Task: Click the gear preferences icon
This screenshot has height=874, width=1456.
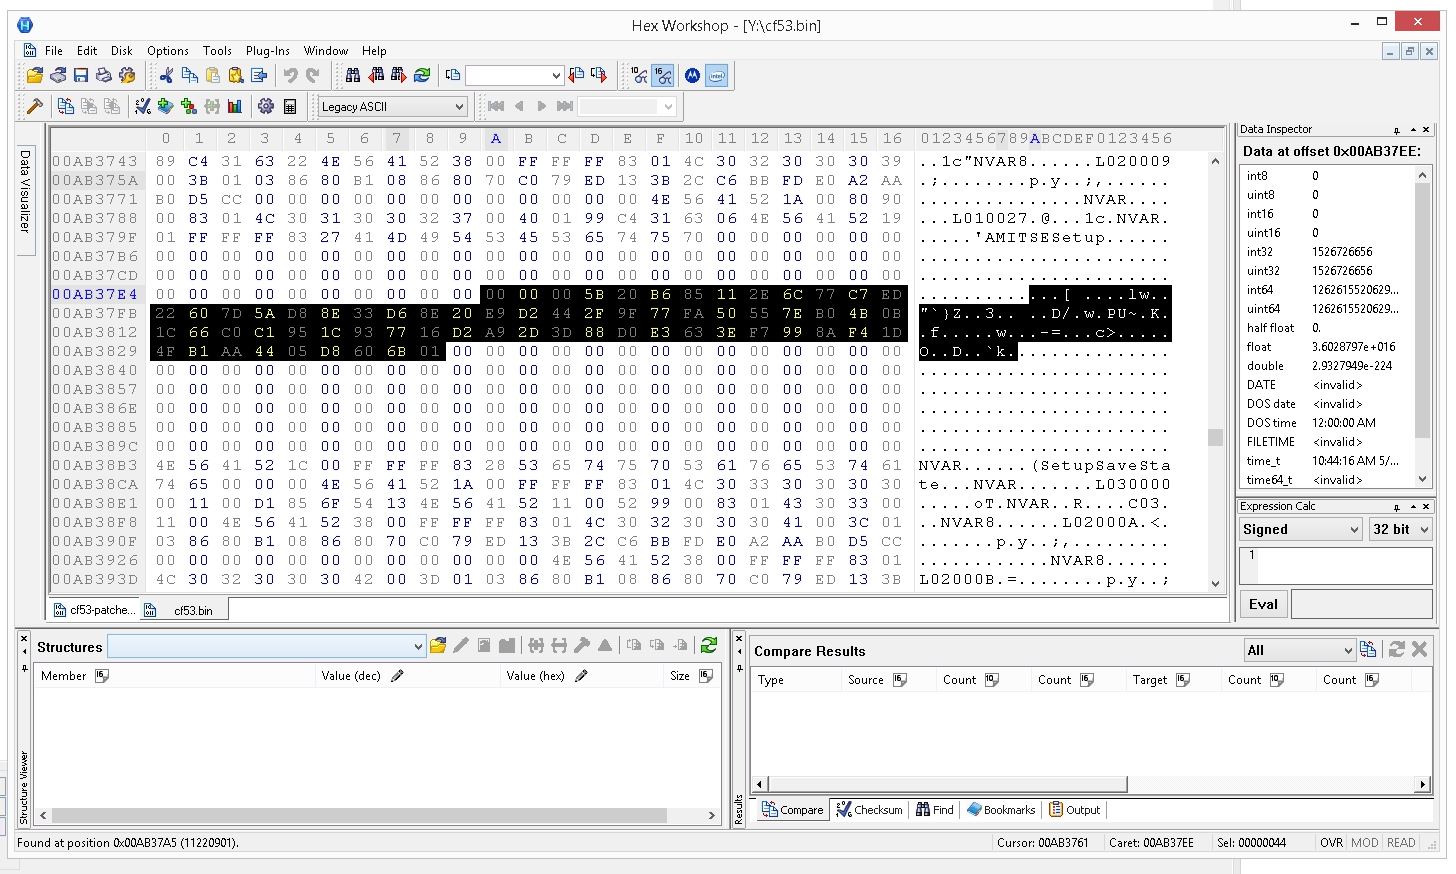Action: pos(266,106)
